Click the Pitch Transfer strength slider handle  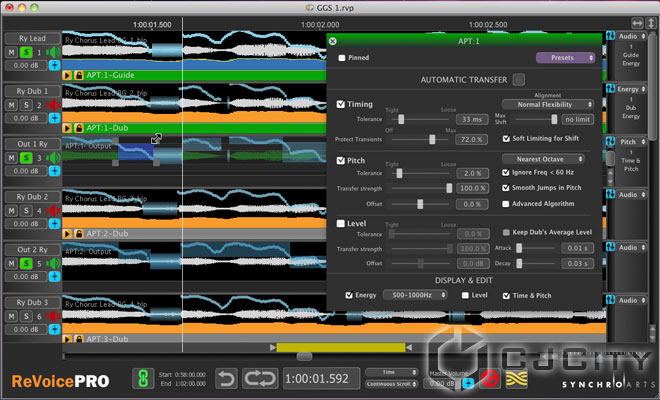click(449, 188)
